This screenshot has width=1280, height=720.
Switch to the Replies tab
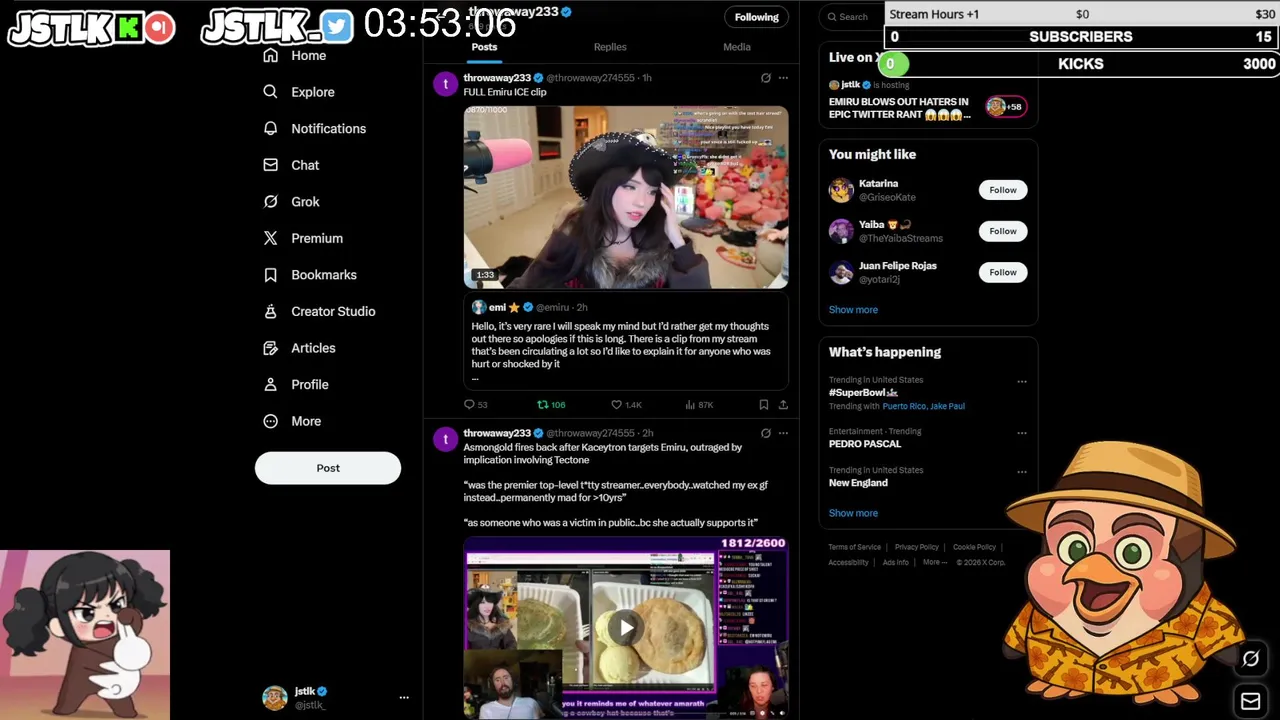[x=610, y=47]
